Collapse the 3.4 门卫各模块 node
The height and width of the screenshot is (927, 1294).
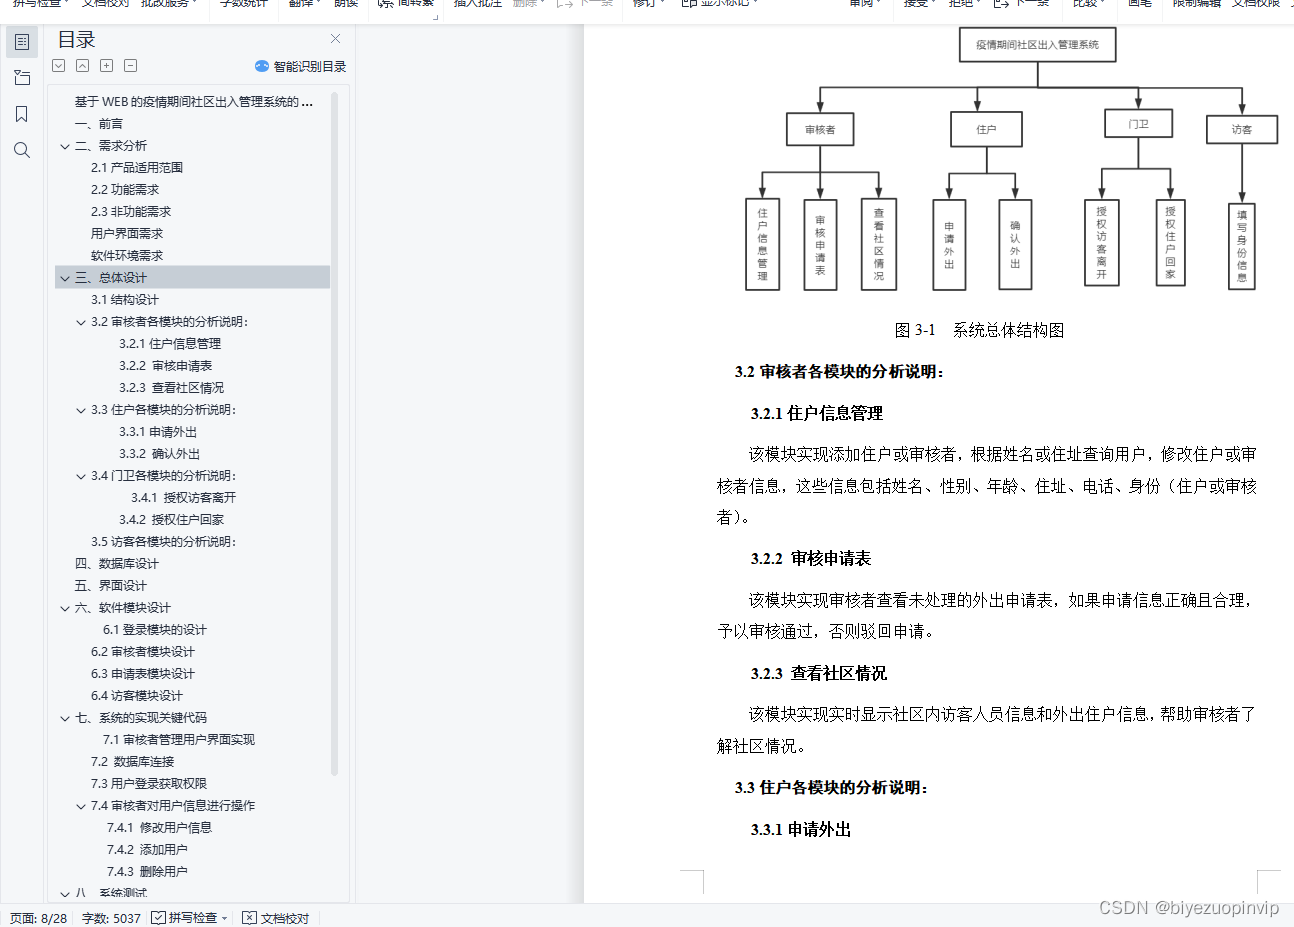point(81,476)
